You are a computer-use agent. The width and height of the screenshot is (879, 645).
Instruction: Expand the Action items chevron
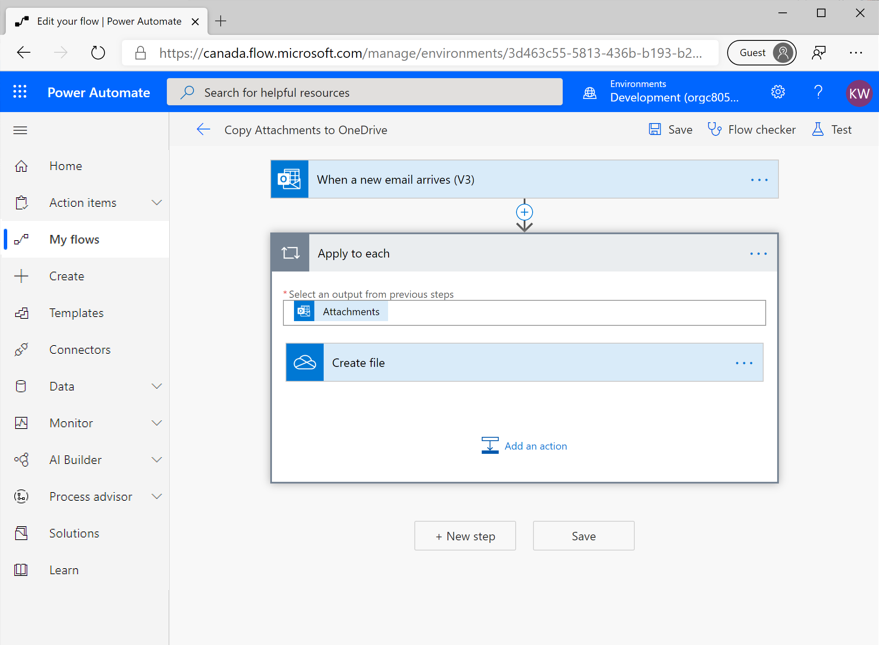157,202
